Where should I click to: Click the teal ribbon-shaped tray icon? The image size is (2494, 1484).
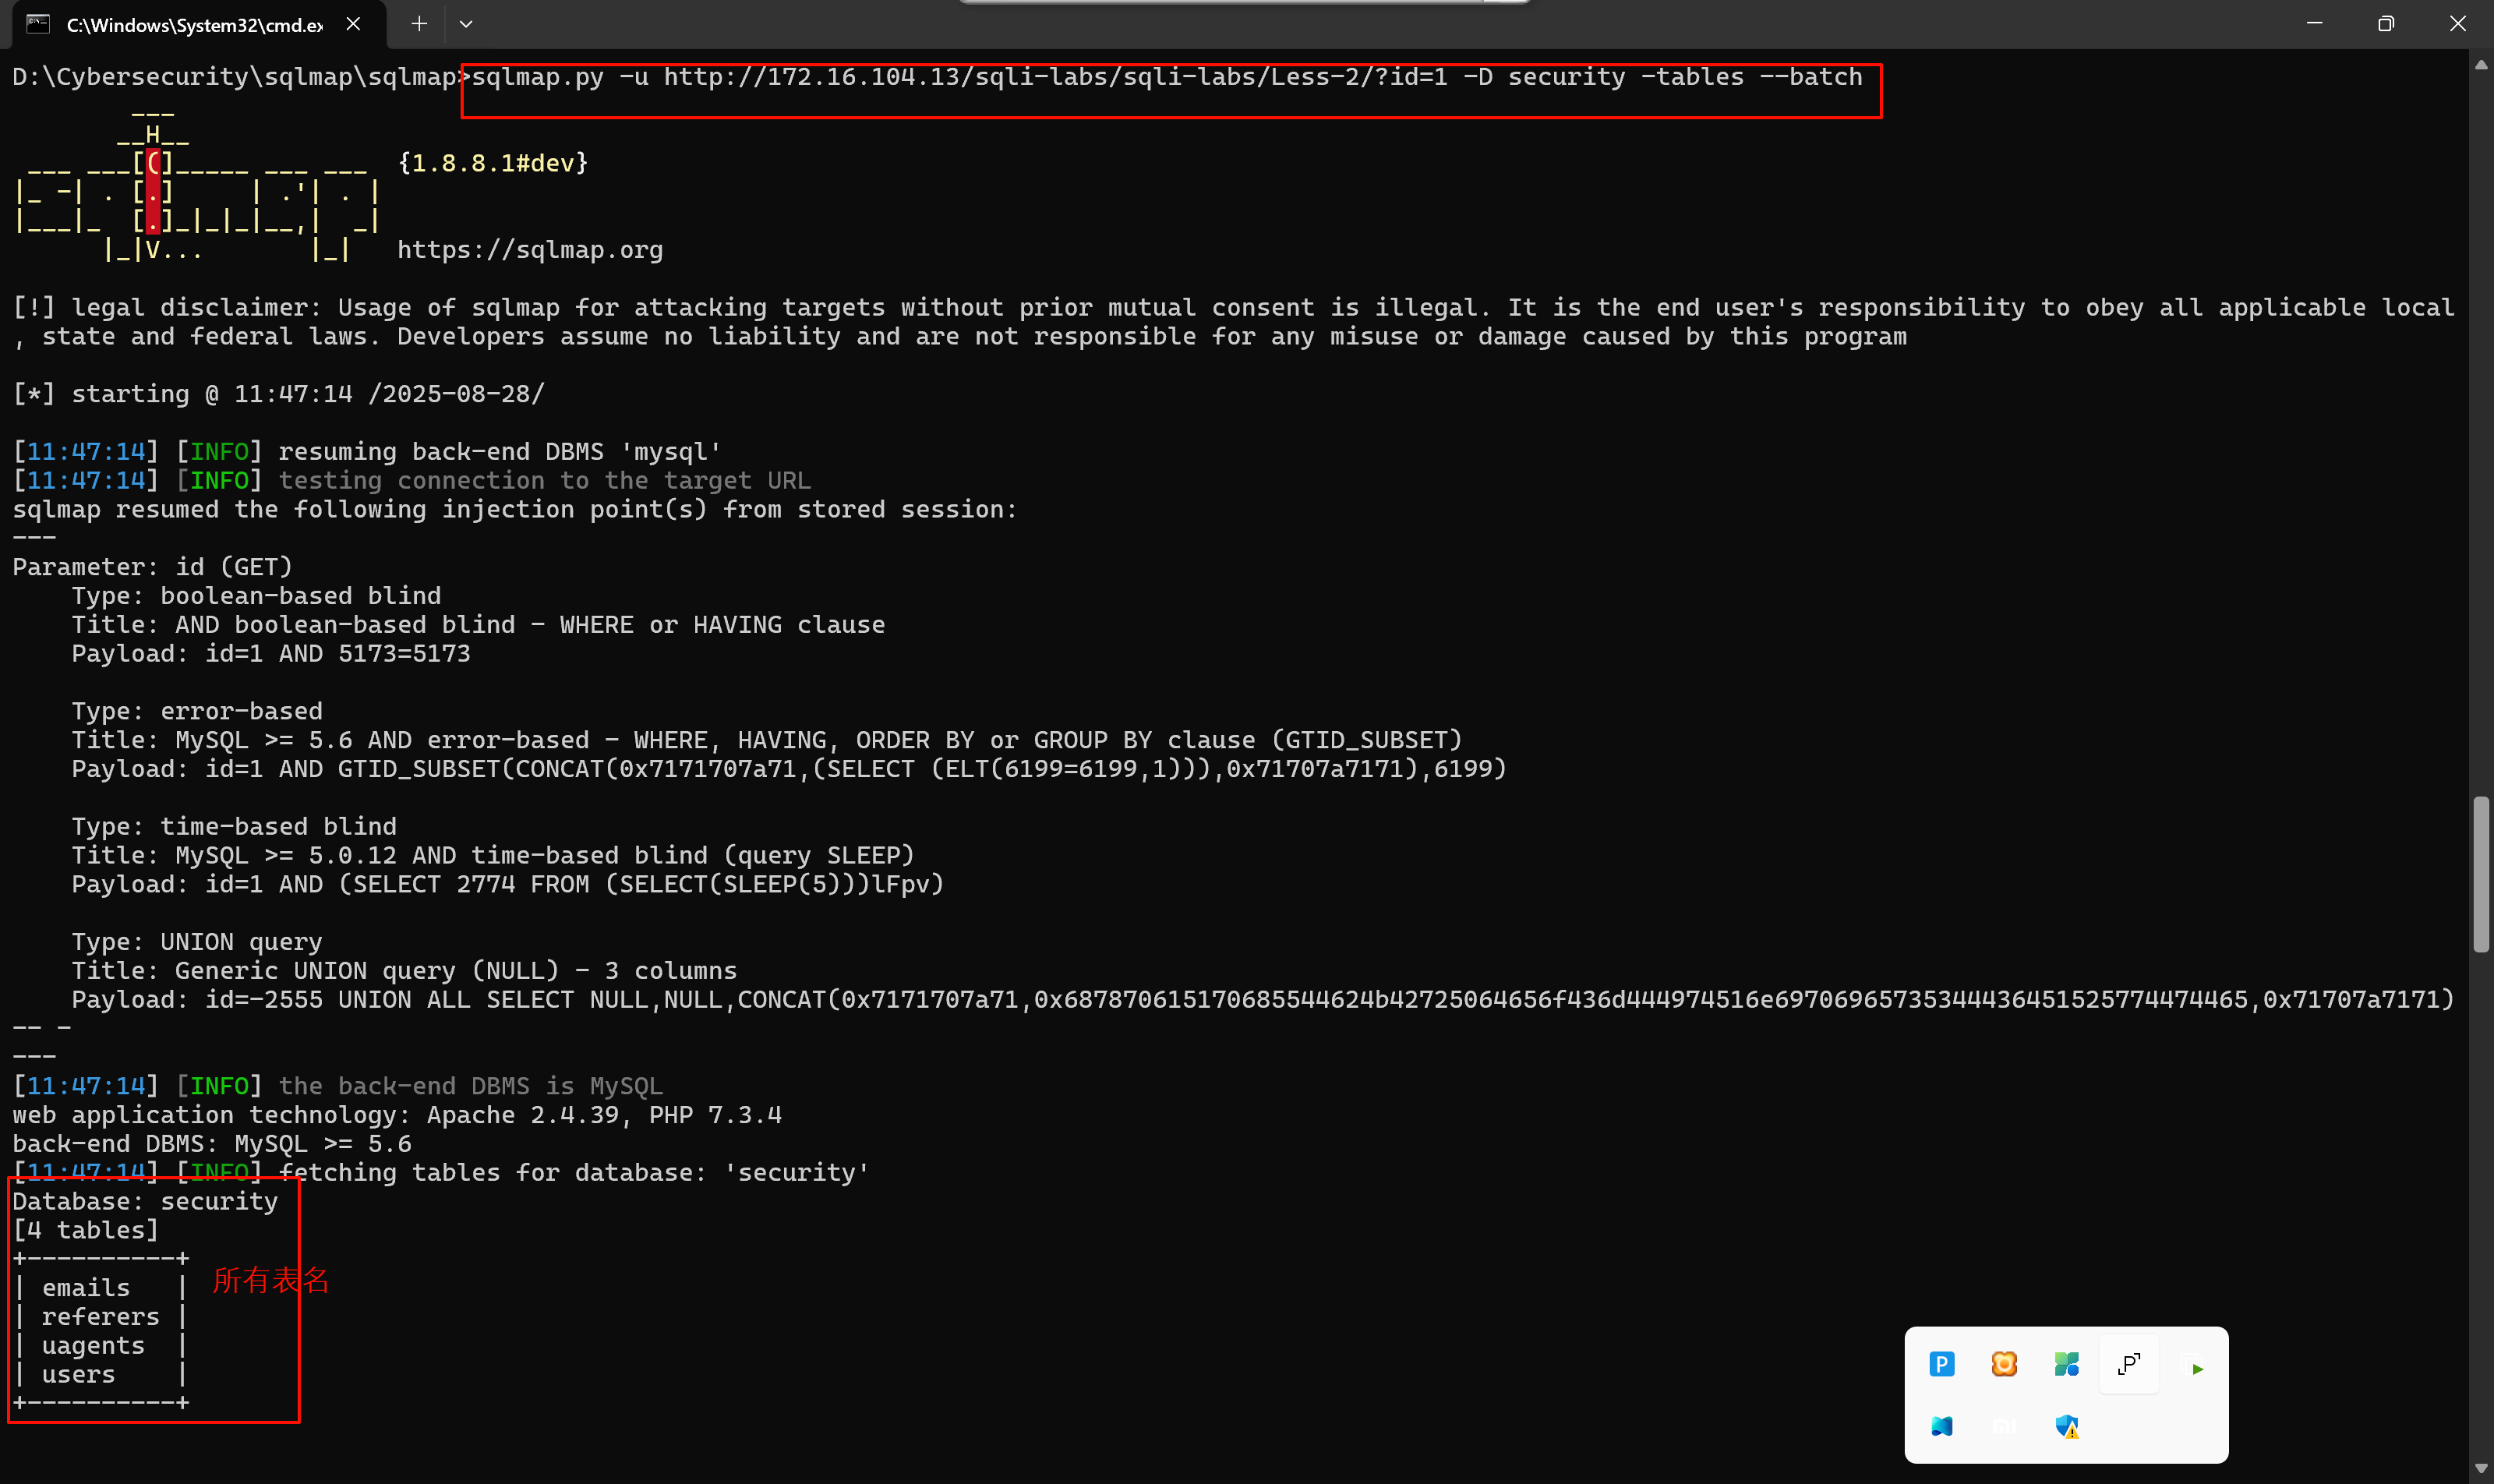[1942, 1427]
